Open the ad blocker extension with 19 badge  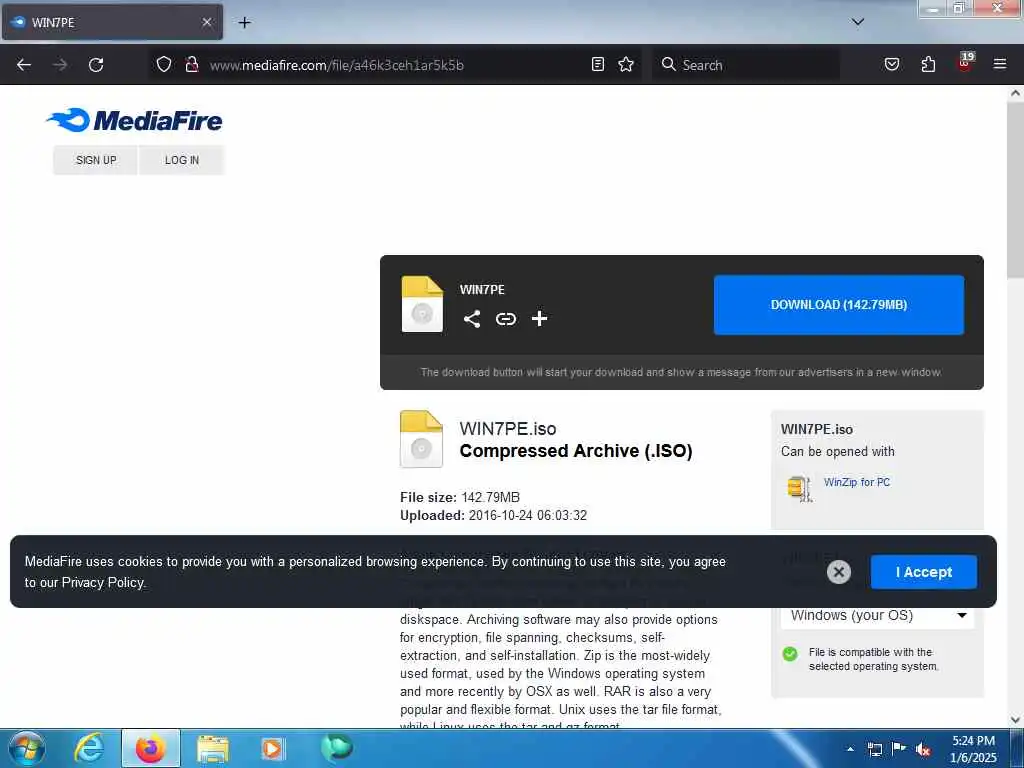click(965, 63)
